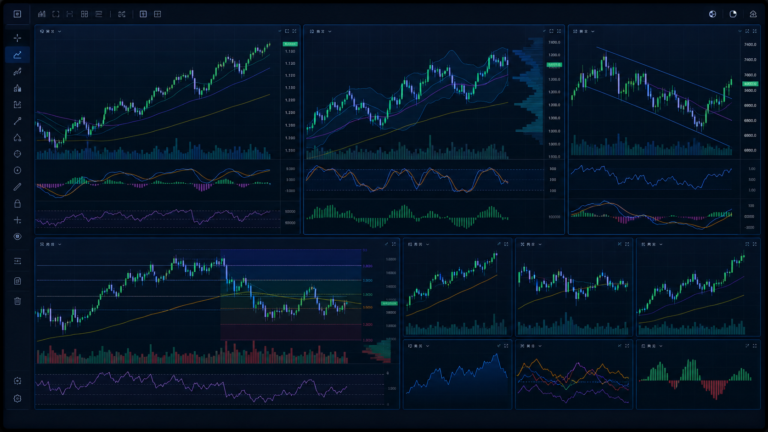The width and height of the screenshot is (768, 432).
Task: Open the list sliders icon in sidebar
Action: click(x=18, y=261)
